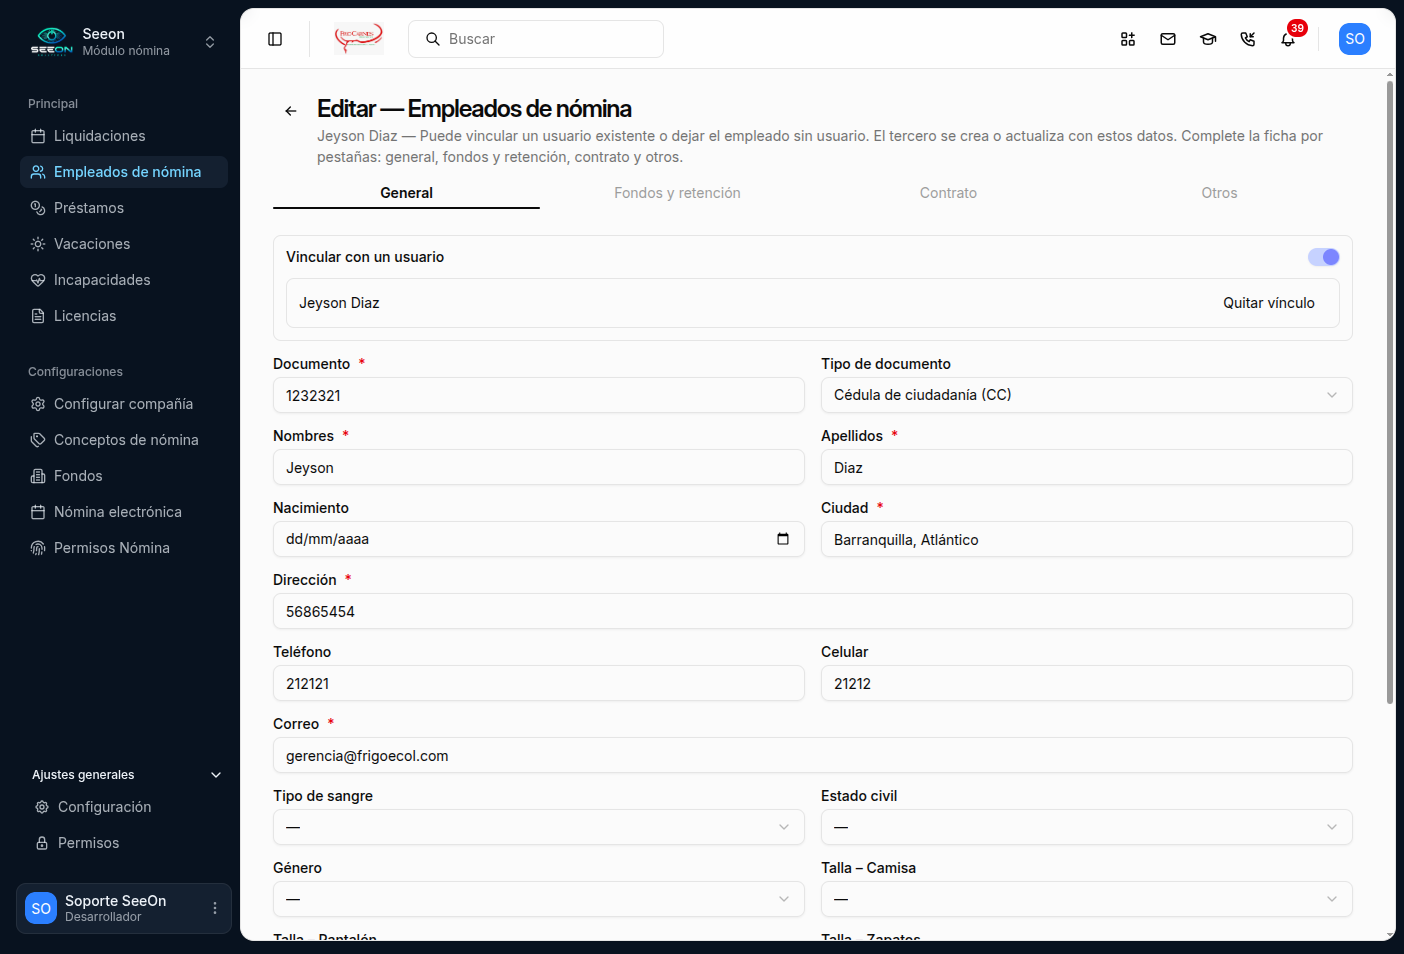Toggle off Vincular con un usuario switch
The image size is (1404, 954).
pos(1324,257)
